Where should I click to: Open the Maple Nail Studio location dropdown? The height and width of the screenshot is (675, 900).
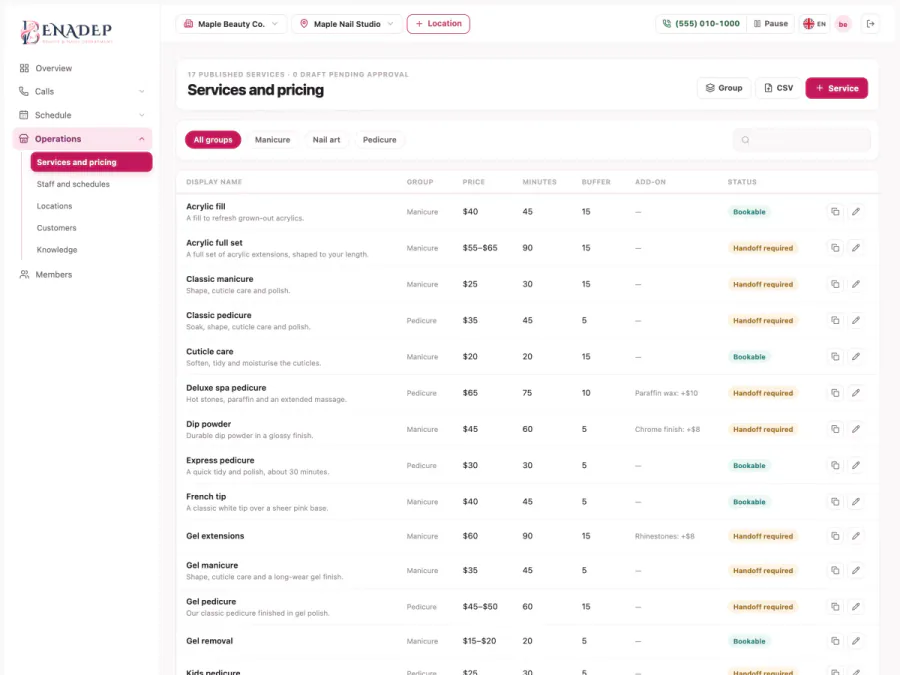coord(347,24)
